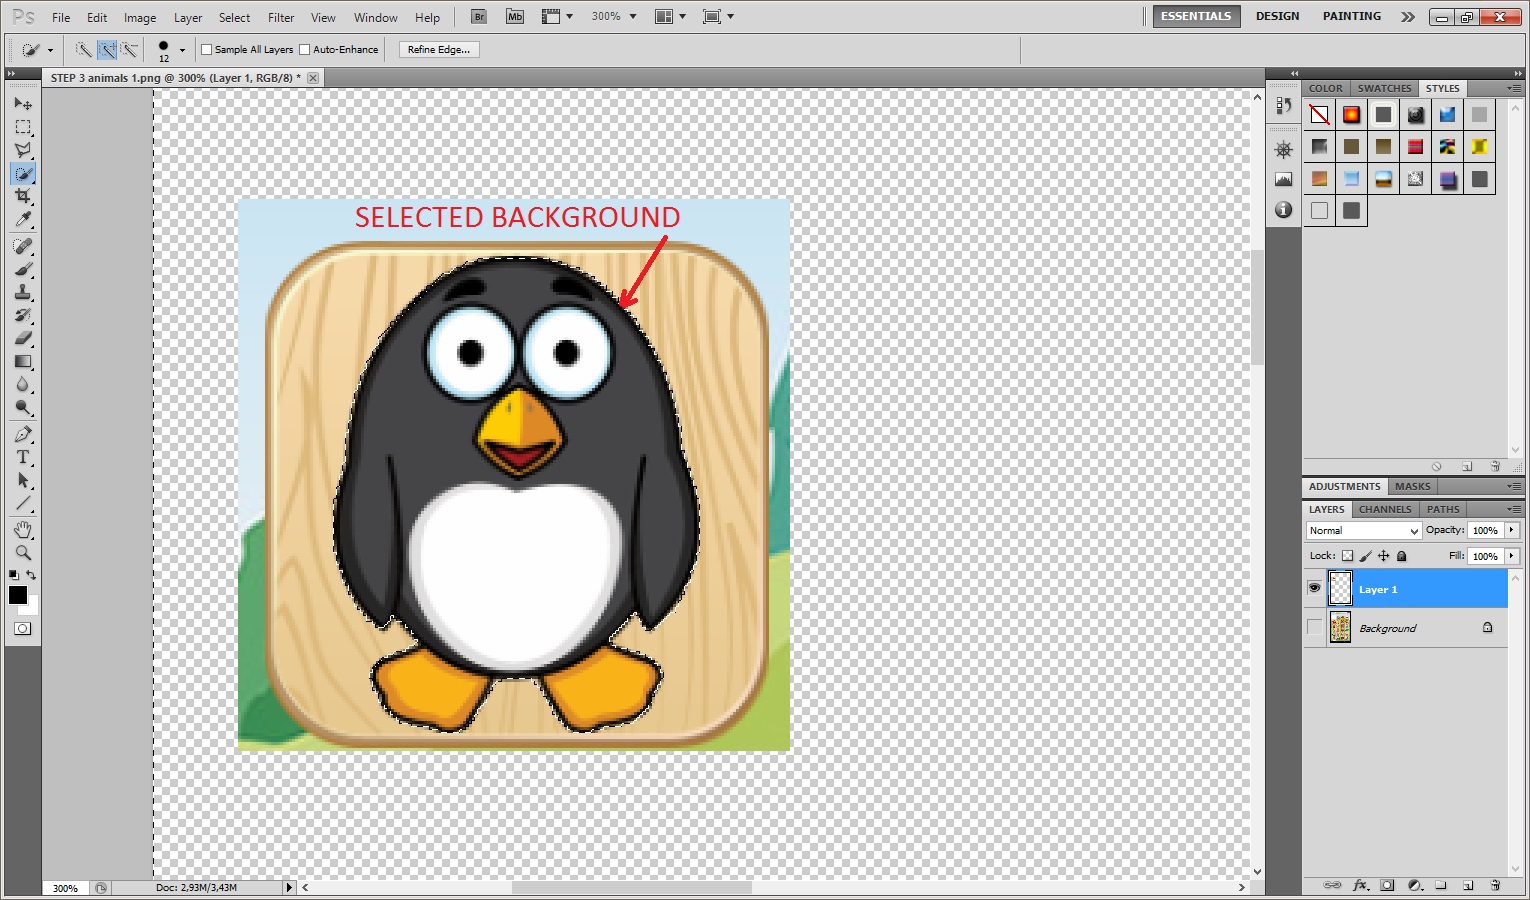Select the Eyedropper tool
The image size is (1530, 900).
pyautogui.click(x=23, y=219)
